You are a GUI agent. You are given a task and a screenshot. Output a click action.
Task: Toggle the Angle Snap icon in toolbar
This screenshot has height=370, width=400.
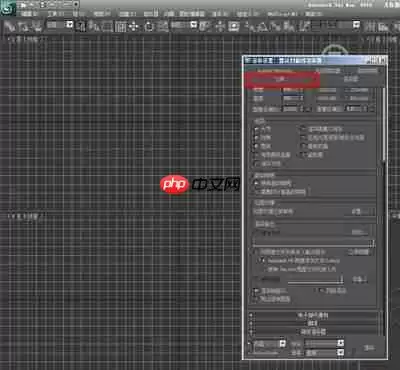click(263, 27)
